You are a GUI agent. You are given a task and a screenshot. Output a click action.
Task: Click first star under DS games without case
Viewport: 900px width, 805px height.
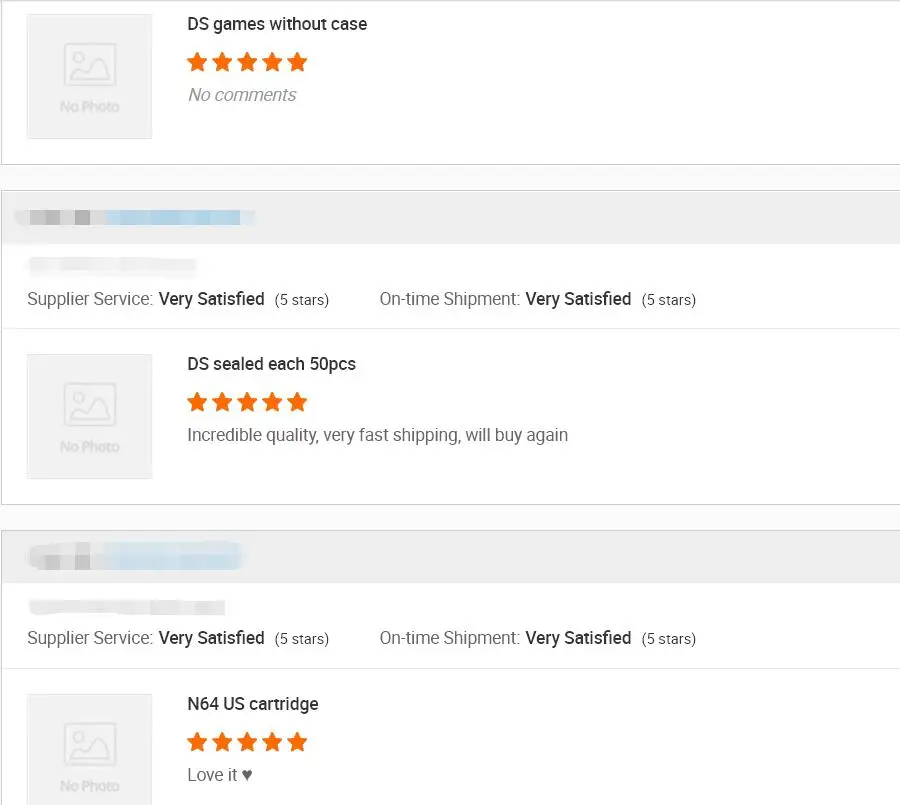(x=198, y=63)
